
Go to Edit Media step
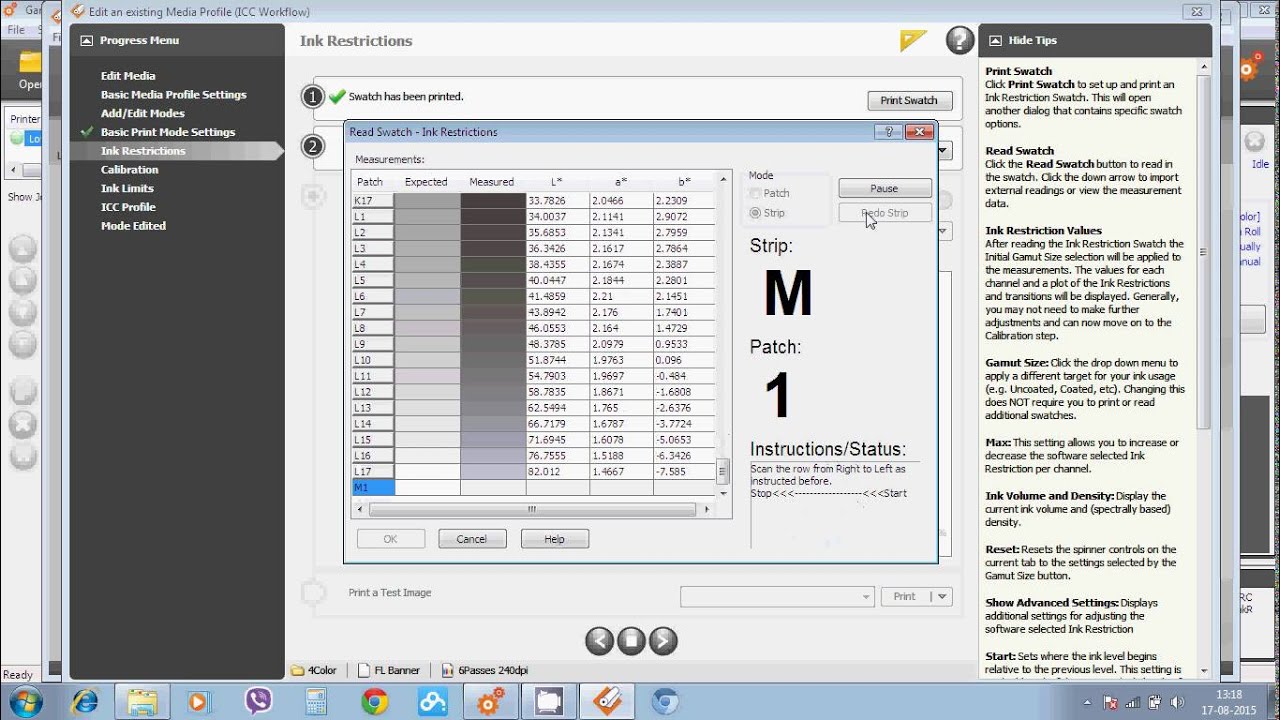click(x=128, y=76)
